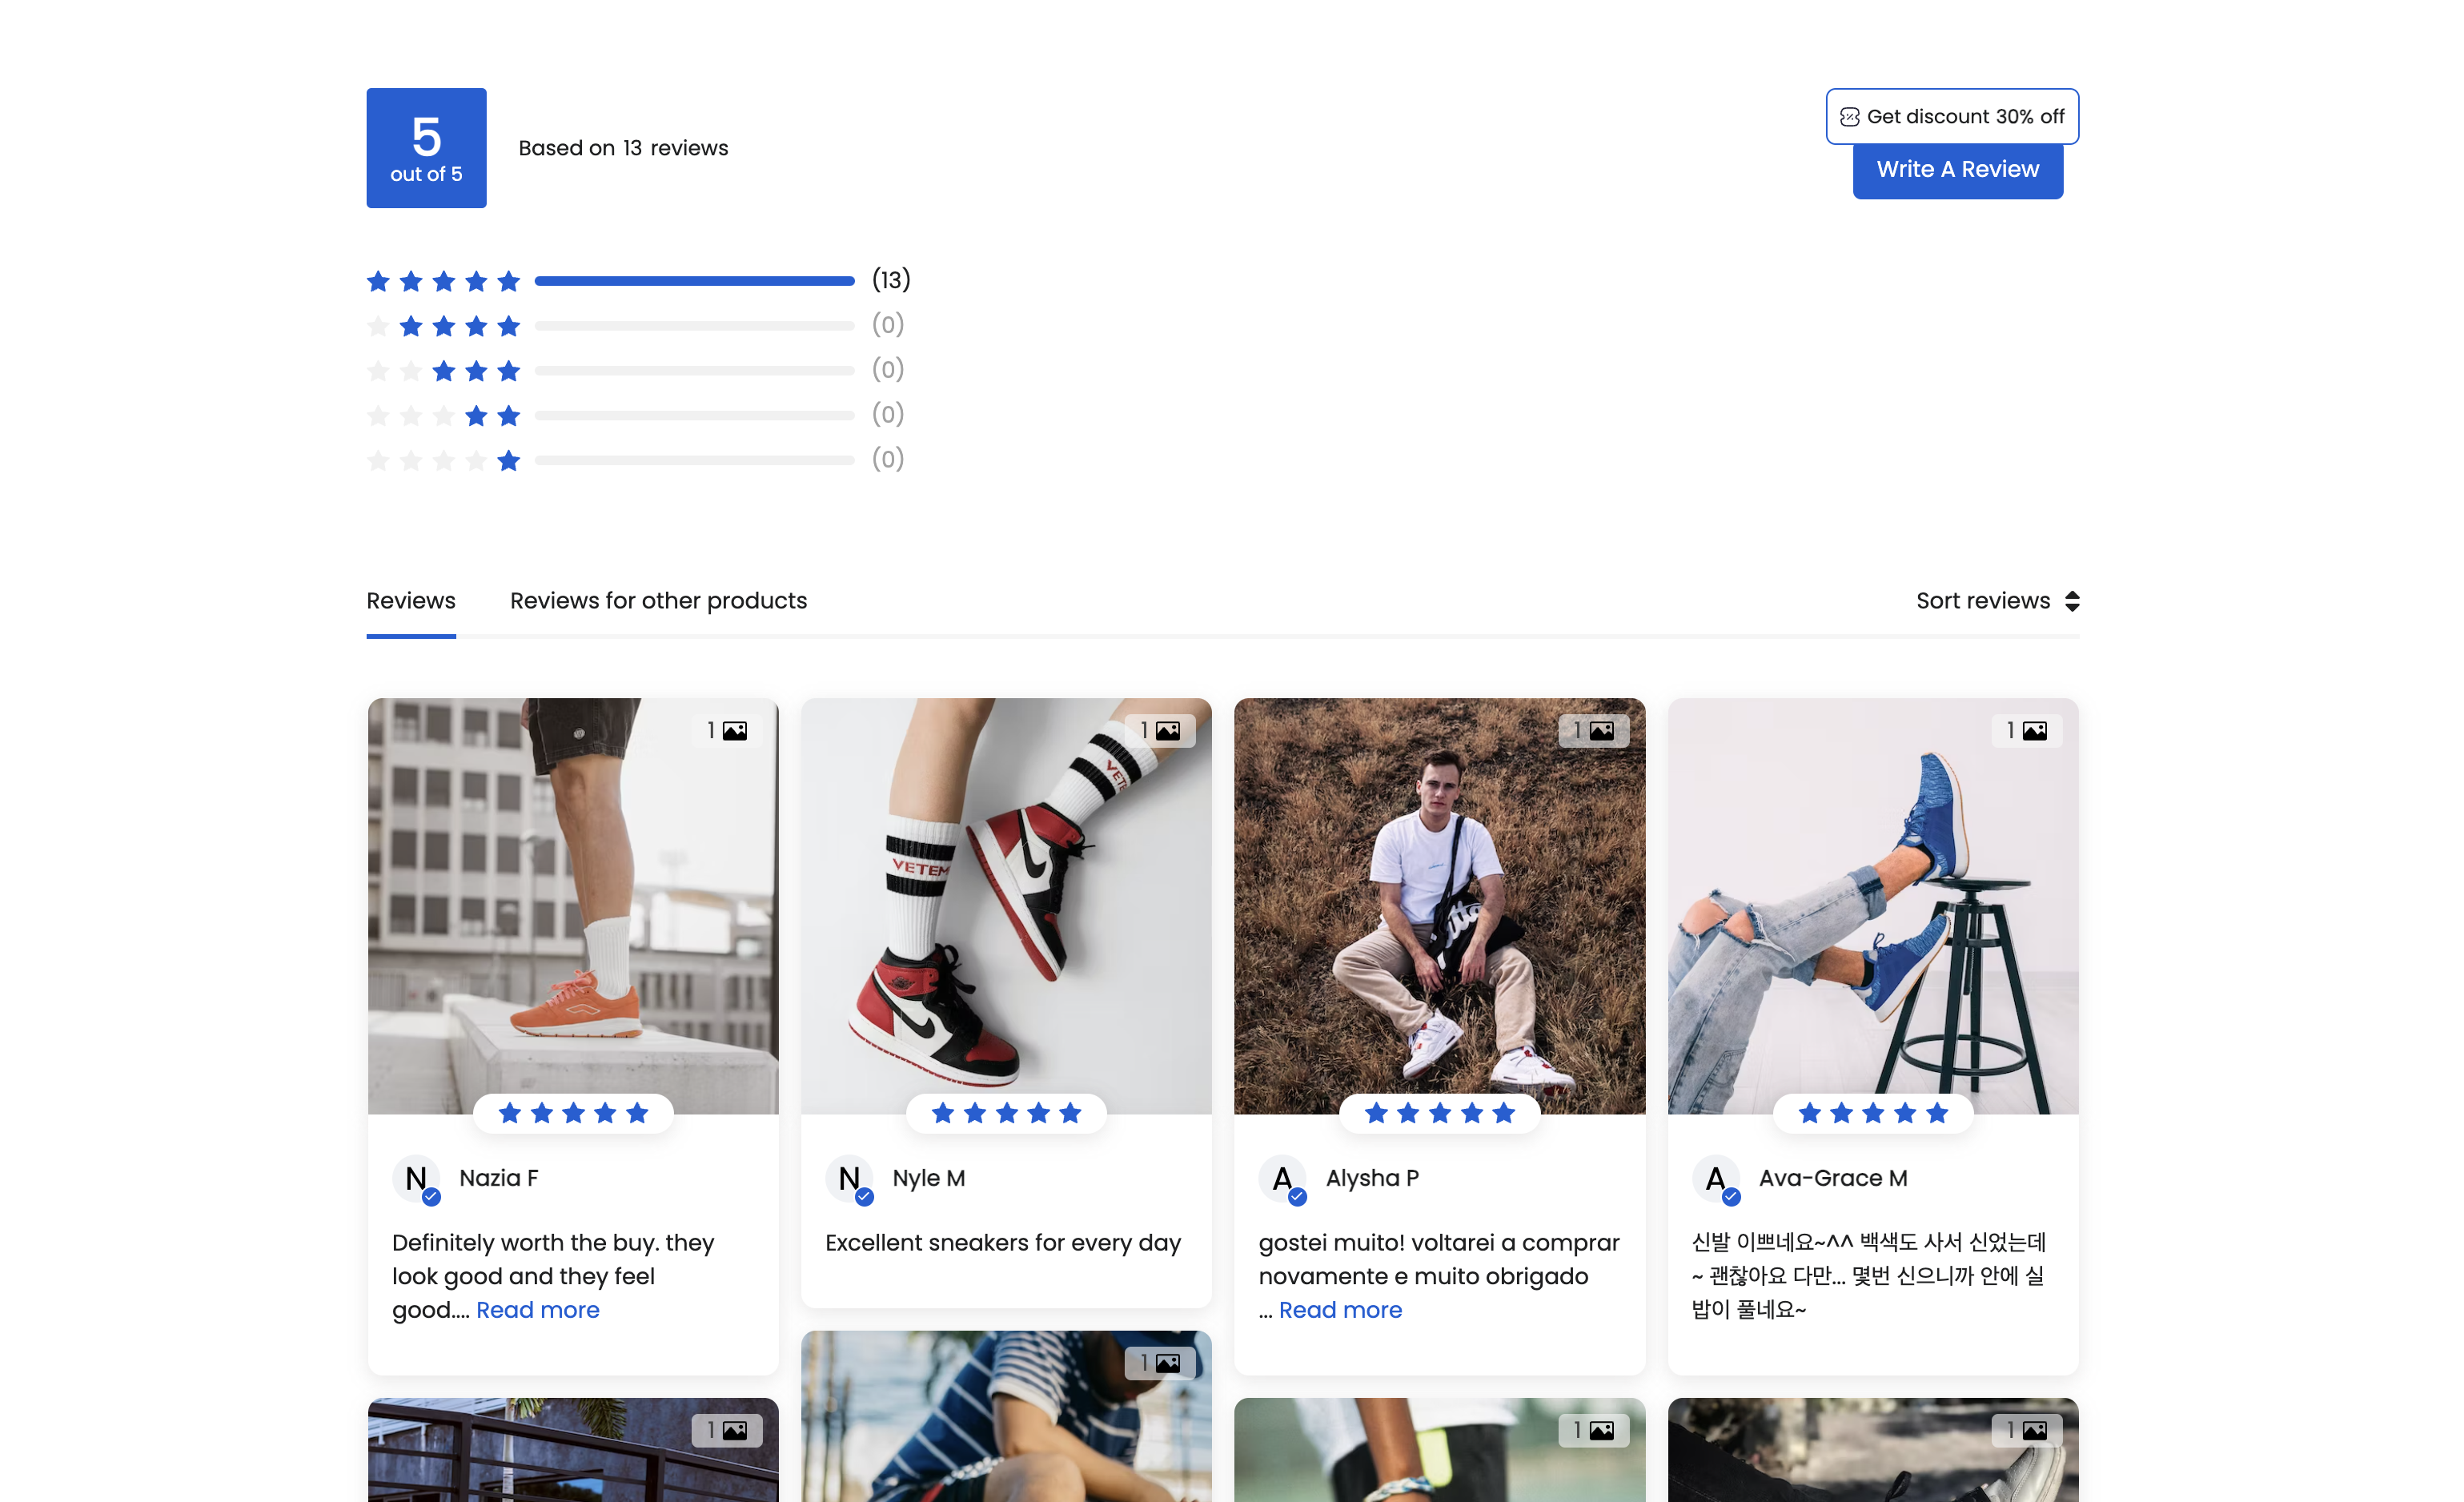
Task: Click the reviewer name Ava-Grace M
Action: (x=1833, y=1178)
